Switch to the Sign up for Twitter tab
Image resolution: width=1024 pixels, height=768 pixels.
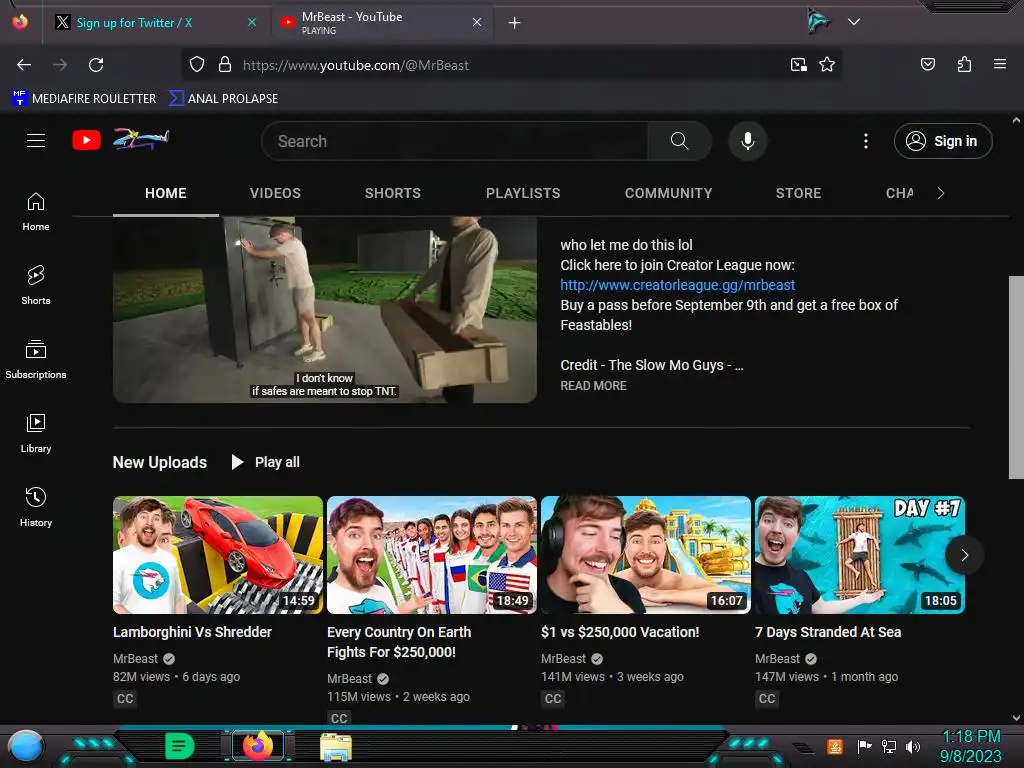click(155, 23)
